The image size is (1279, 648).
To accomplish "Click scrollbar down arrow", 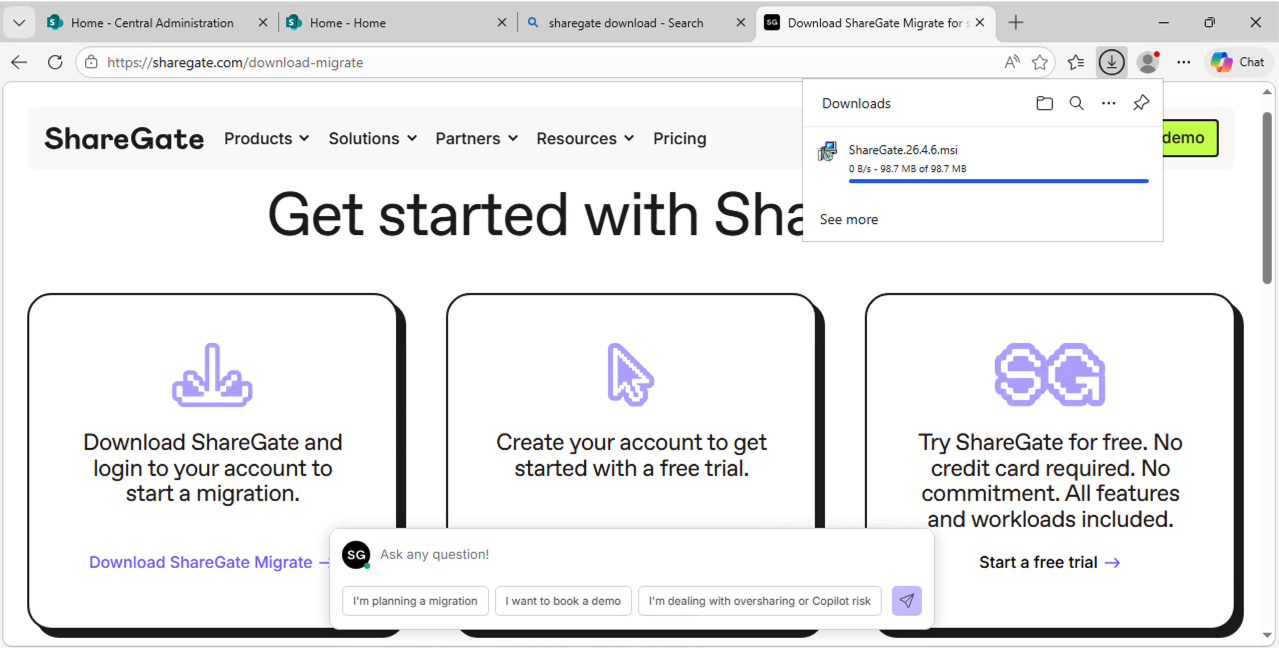I will 1267,635.
